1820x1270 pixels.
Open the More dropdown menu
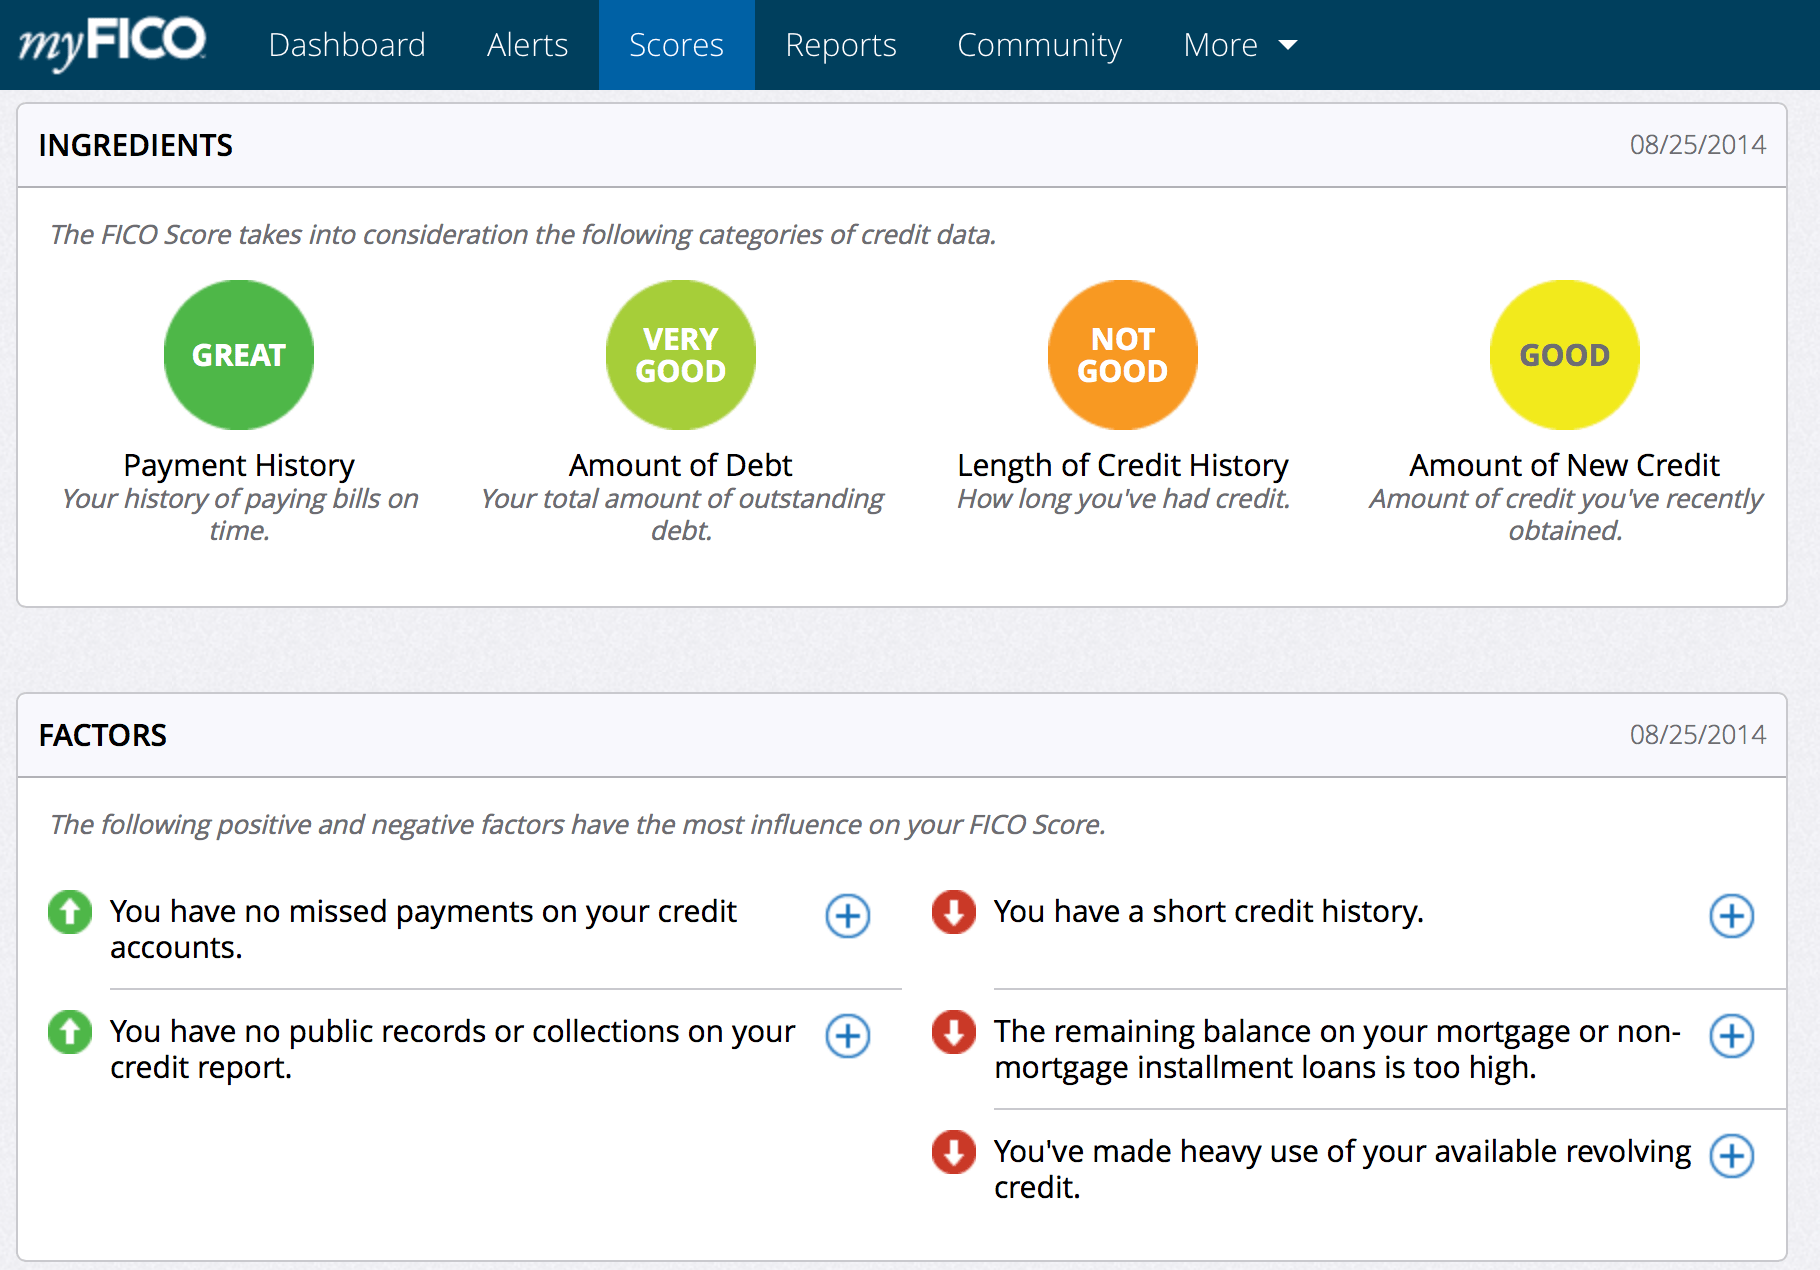pos(1240,45)
